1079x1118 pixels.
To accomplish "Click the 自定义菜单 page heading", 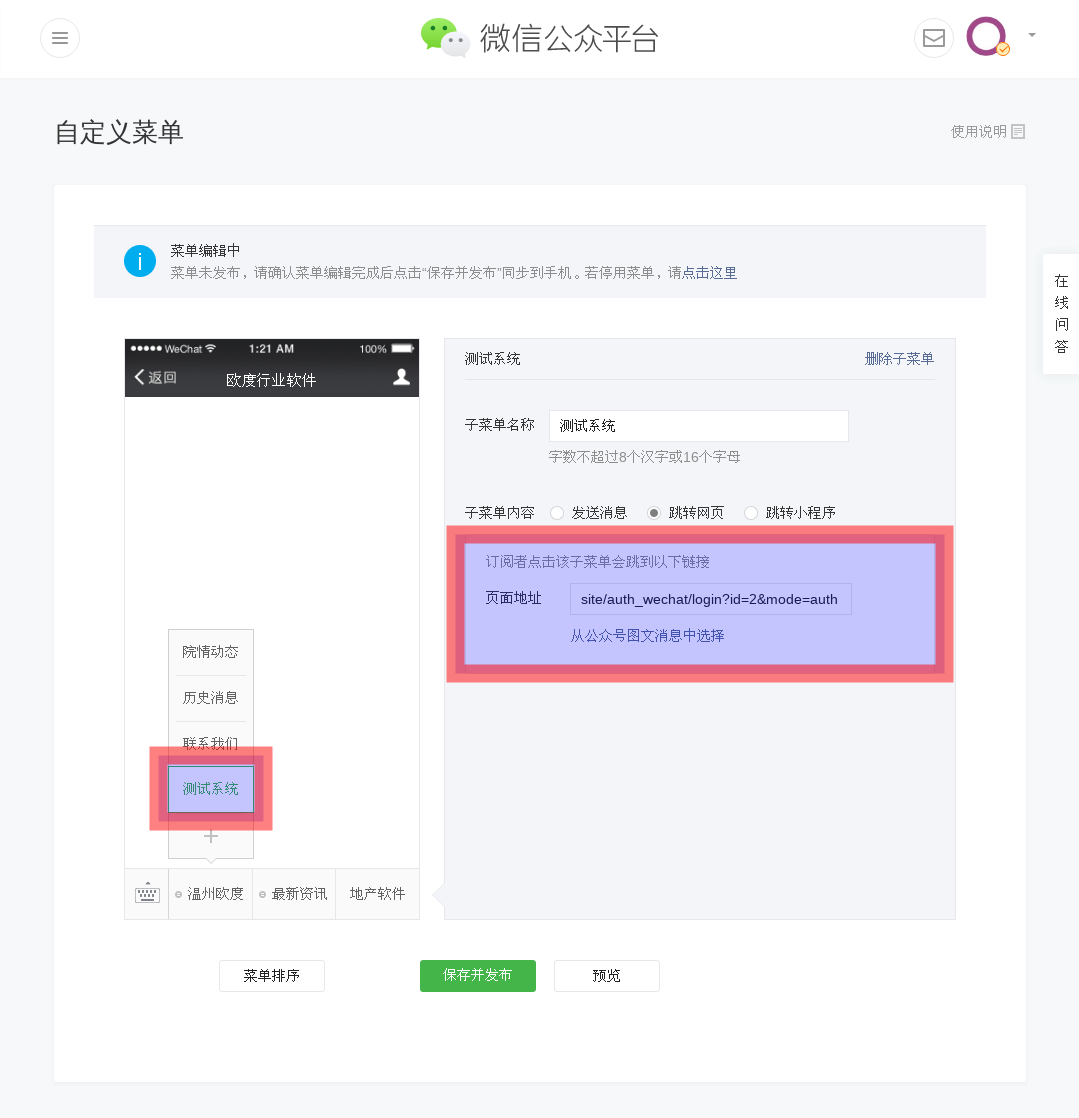I will click(x=119, y=133).
